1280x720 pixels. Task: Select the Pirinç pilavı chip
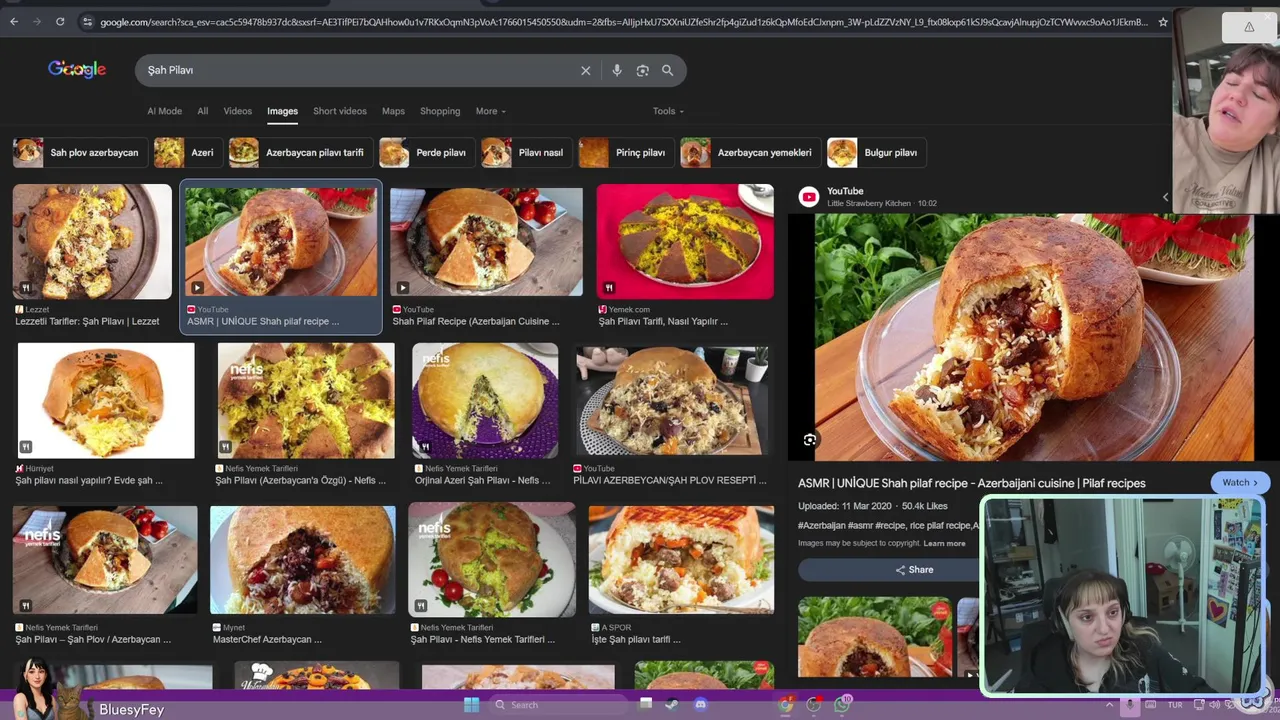point(625,152)
